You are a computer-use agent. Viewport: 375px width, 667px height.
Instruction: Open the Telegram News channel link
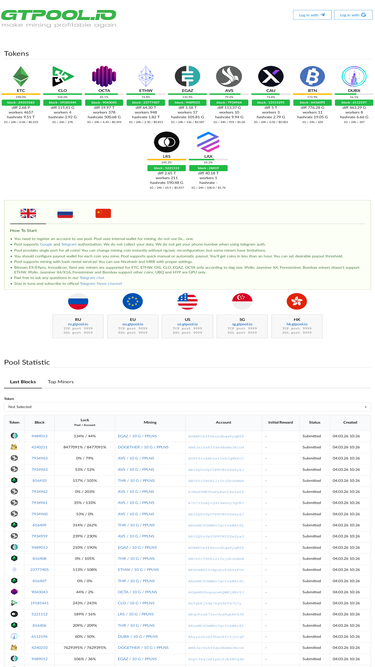coord(101,283)
